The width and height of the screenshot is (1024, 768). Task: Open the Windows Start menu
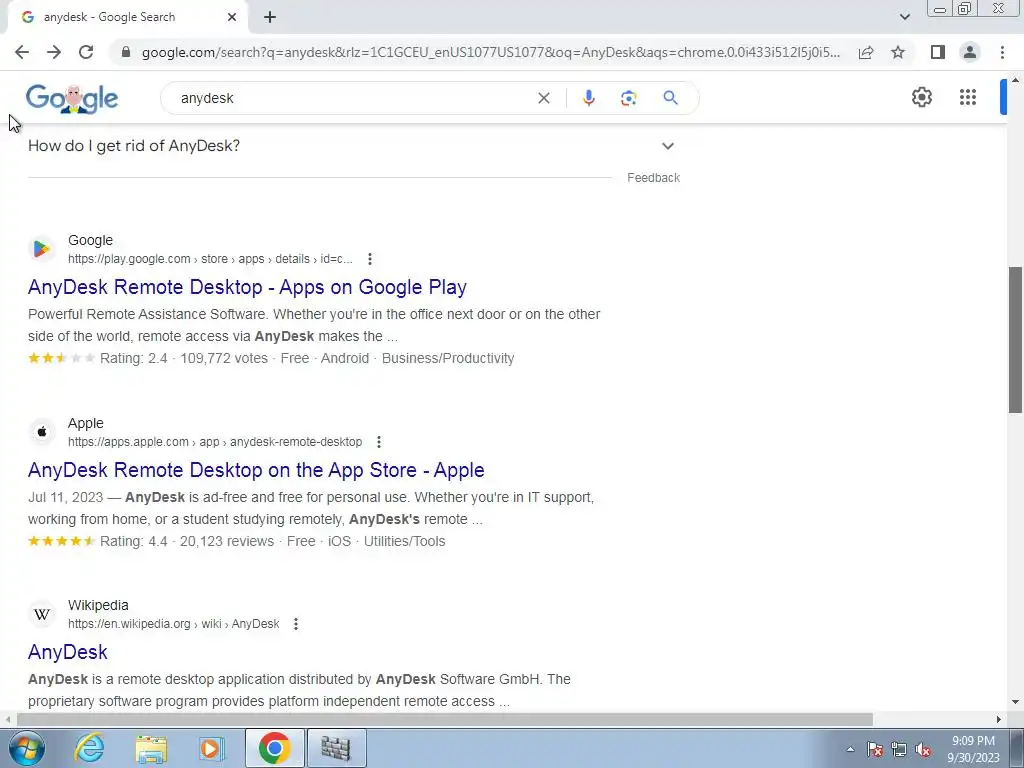coord(27,748)
